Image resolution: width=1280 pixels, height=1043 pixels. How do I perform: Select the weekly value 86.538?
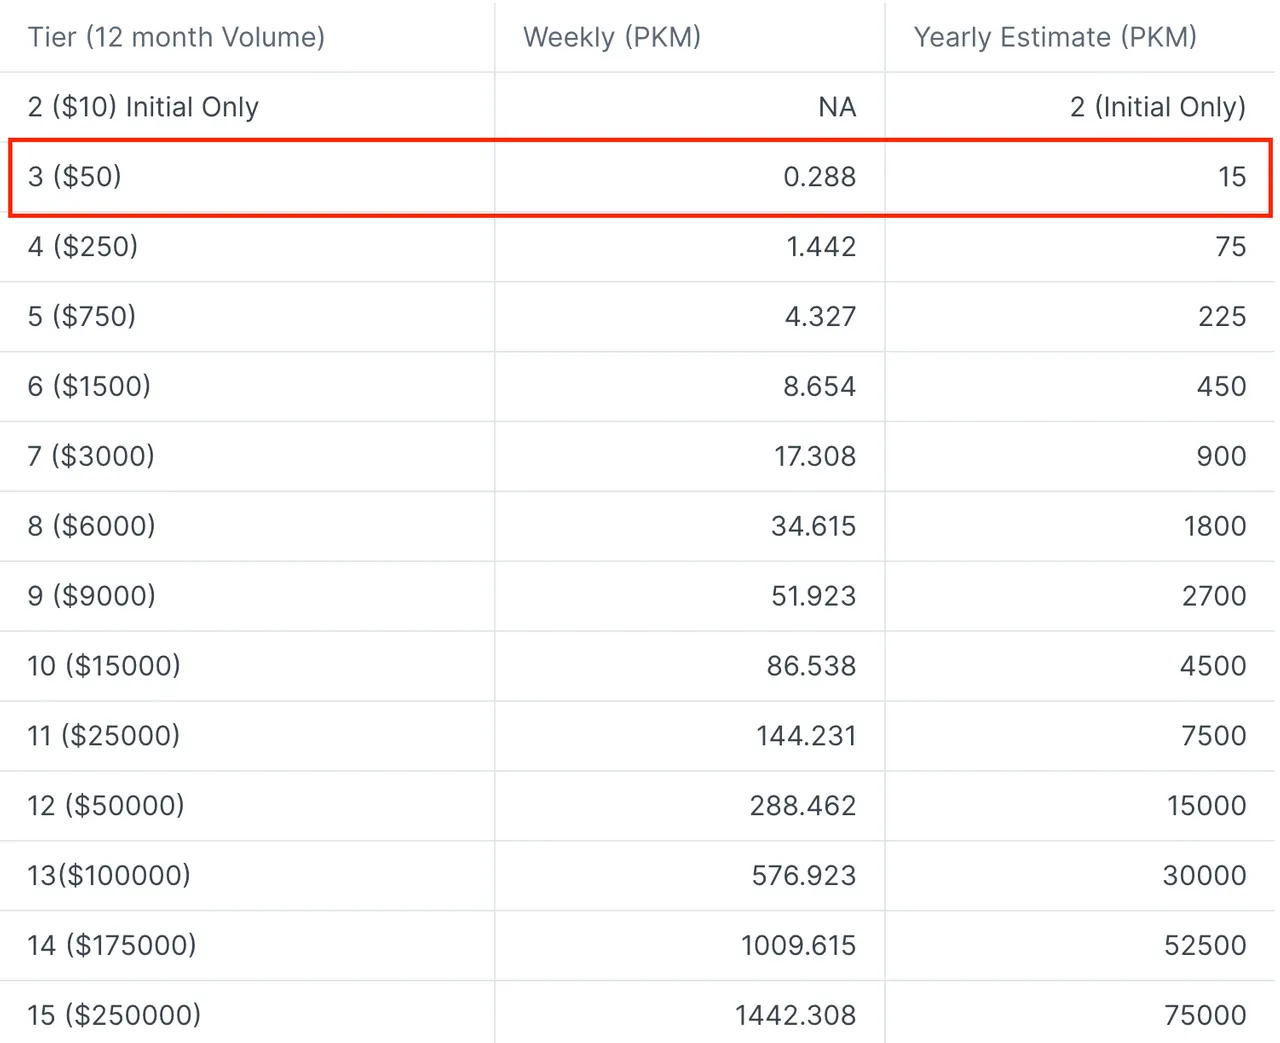(811, 666)
